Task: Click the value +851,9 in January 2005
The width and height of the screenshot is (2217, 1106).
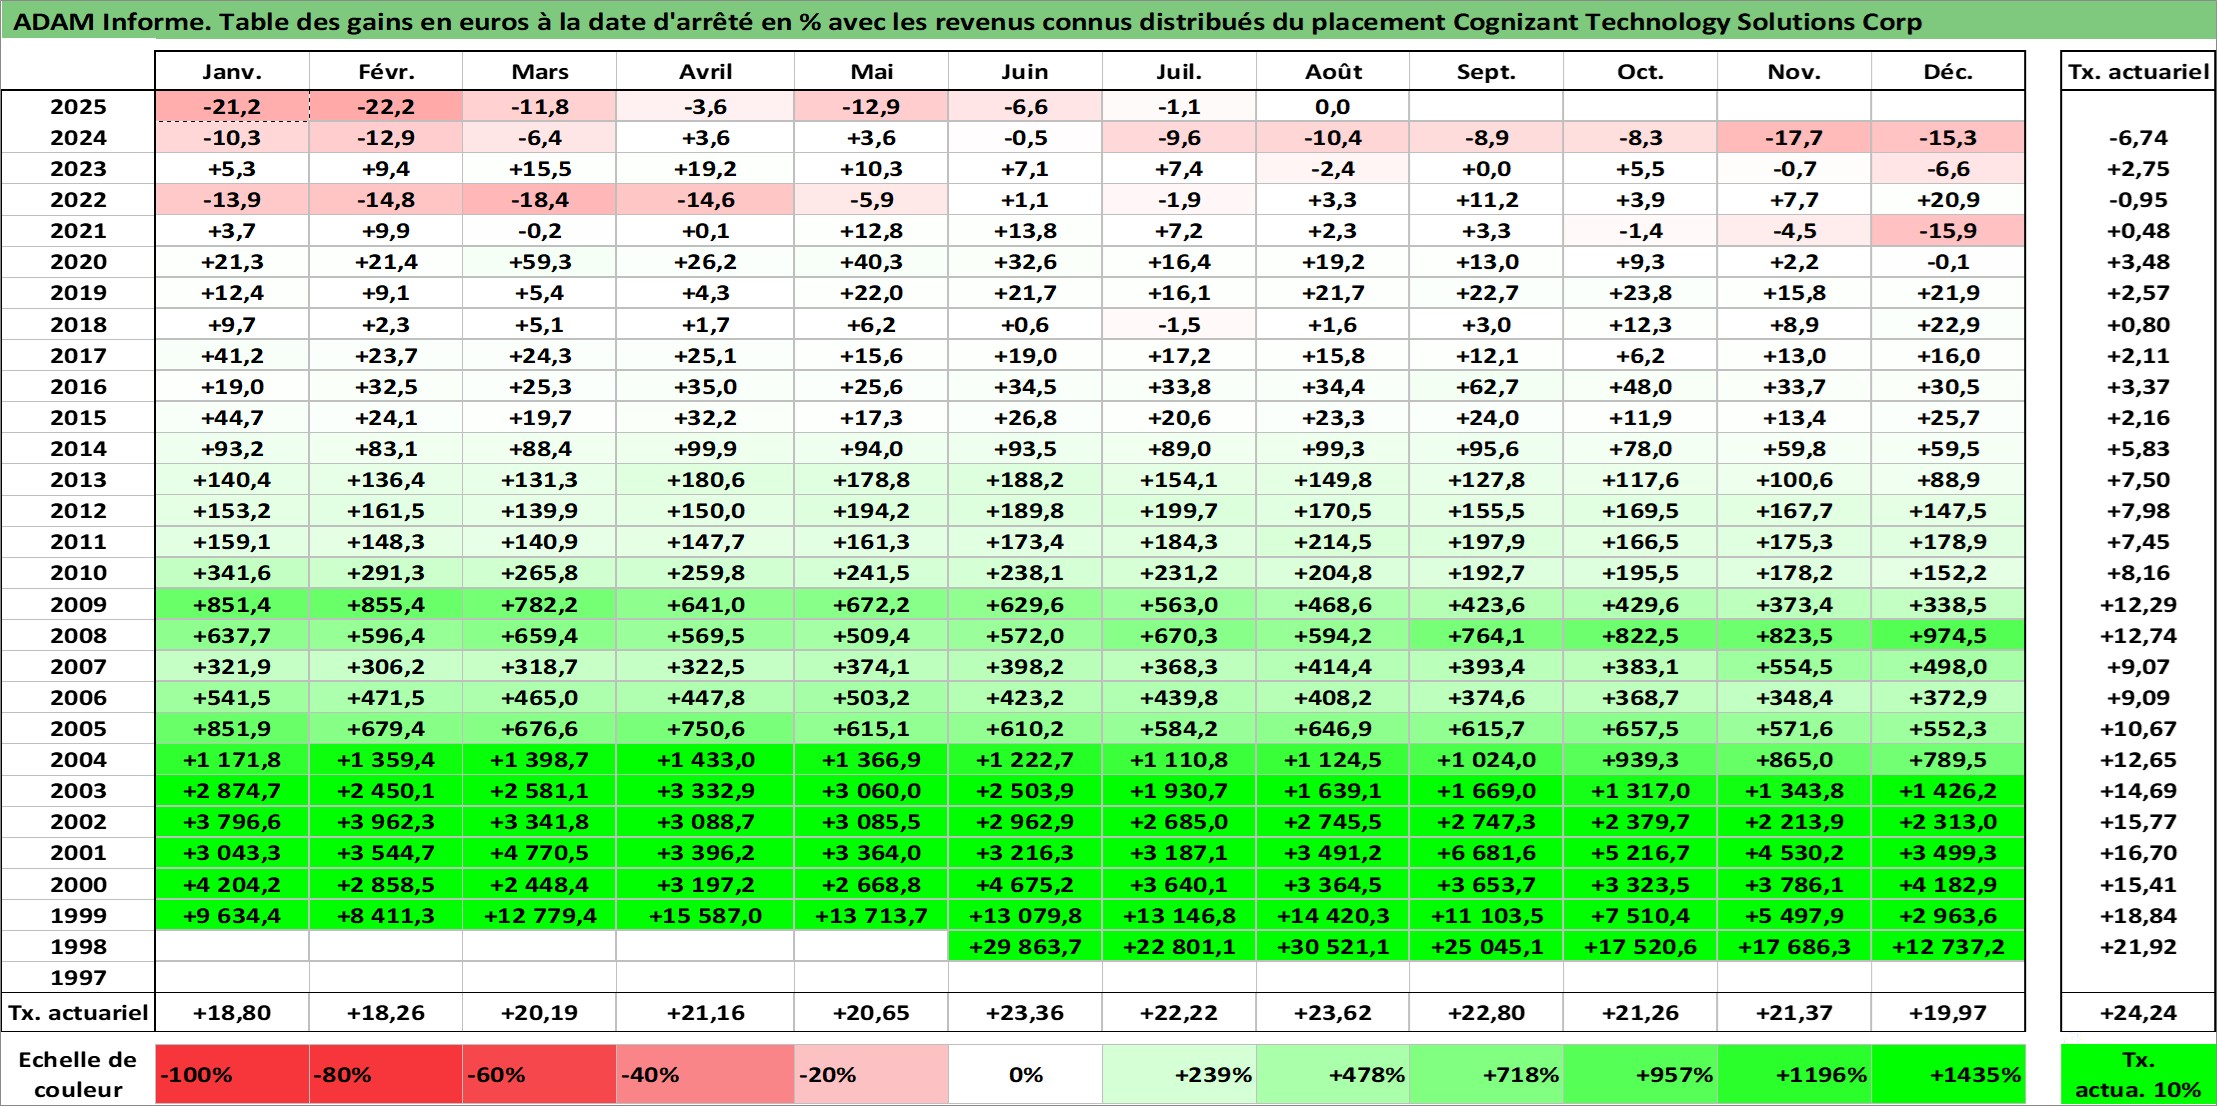Action: (x=232, y=728)
